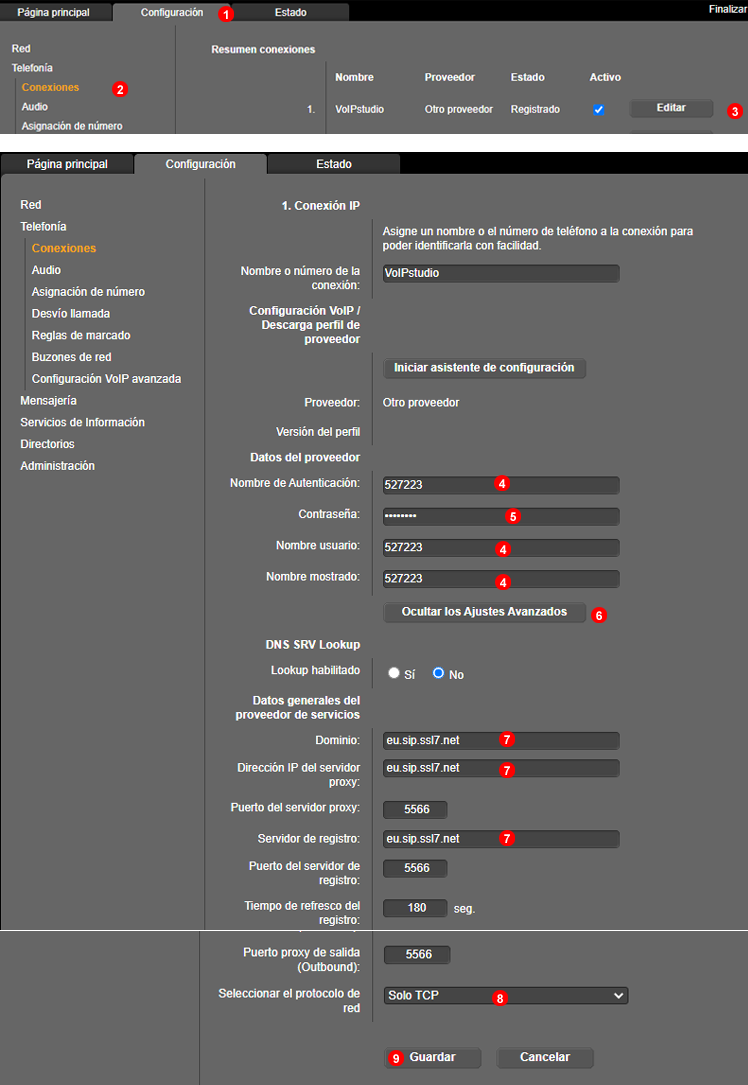
Task: Click Iniciar asistente de configuración button
Action: [484, 367]
